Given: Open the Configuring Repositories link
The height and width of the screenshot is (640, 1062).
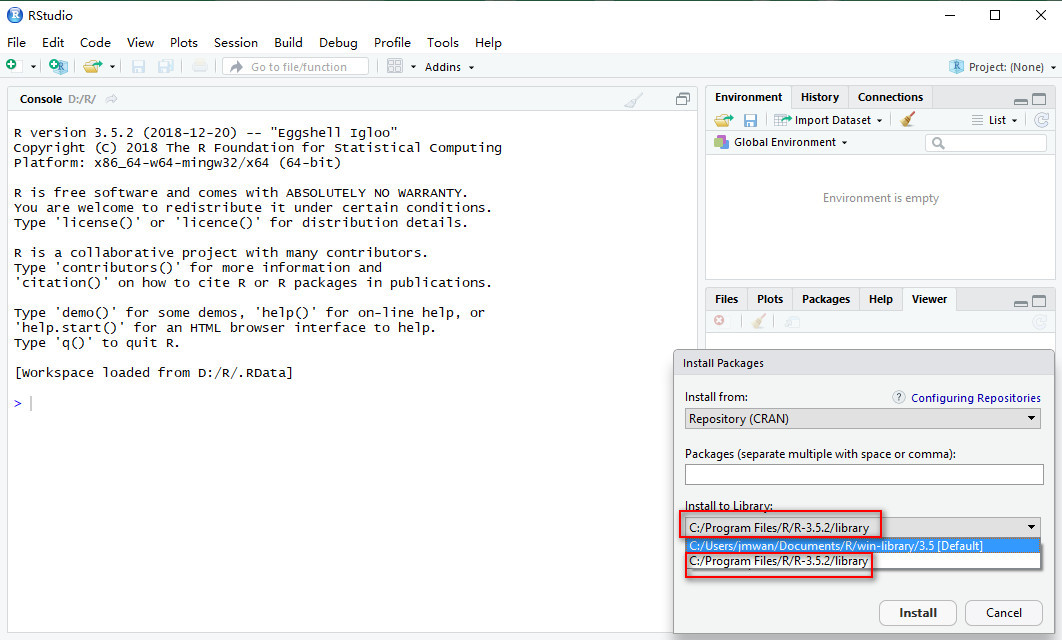Looking at the screenshot, I should pos(975,398).
